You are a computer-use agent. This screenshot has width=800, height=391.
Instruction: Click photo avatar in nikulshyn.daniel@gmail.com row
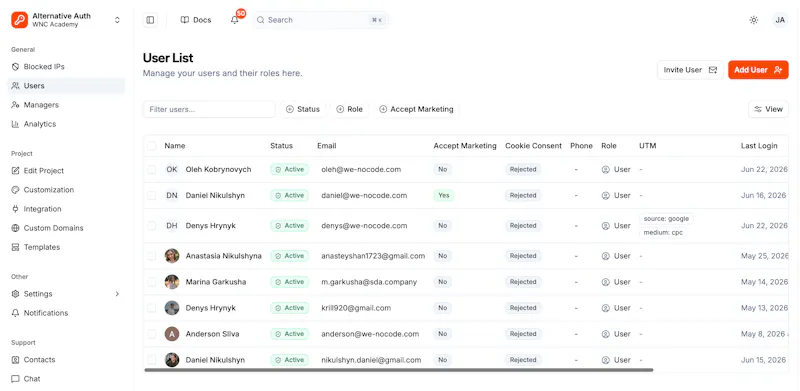[172, 360]
